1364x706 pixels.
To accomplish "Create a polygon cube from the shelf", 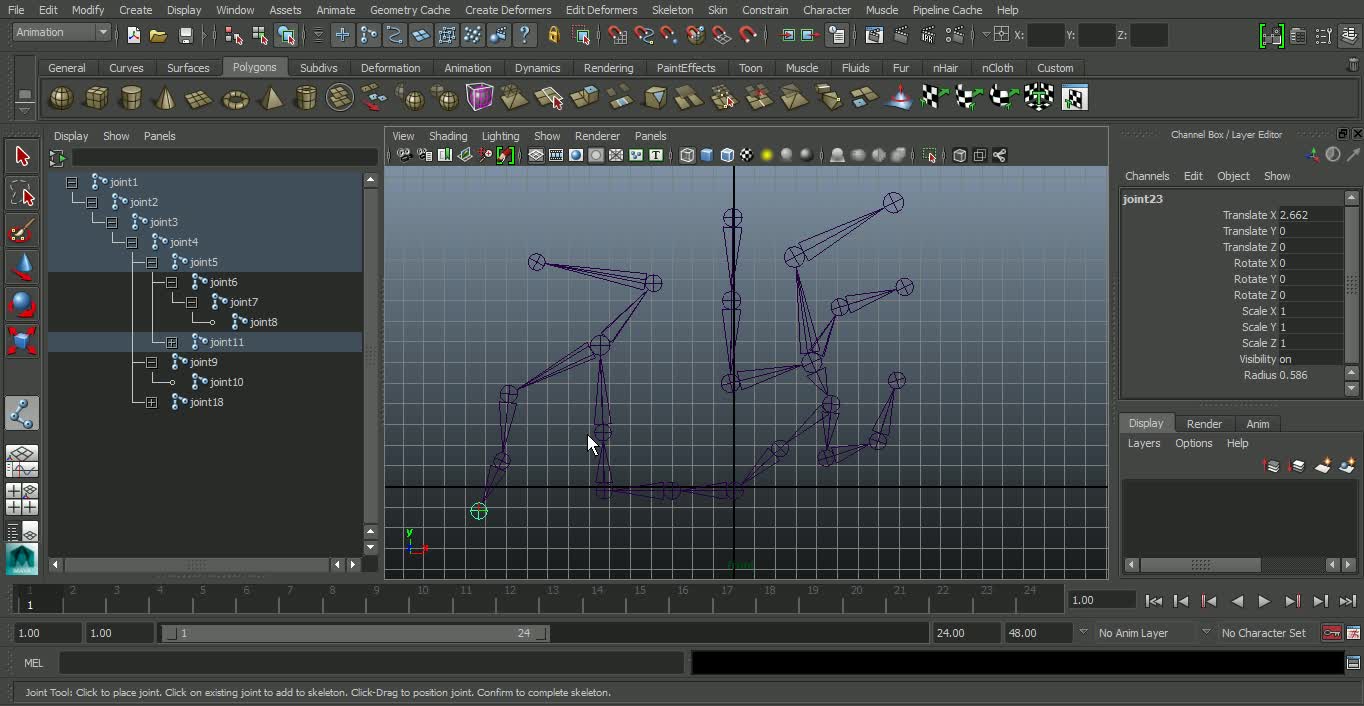I will pyautogui.click(x=97, y=98).
